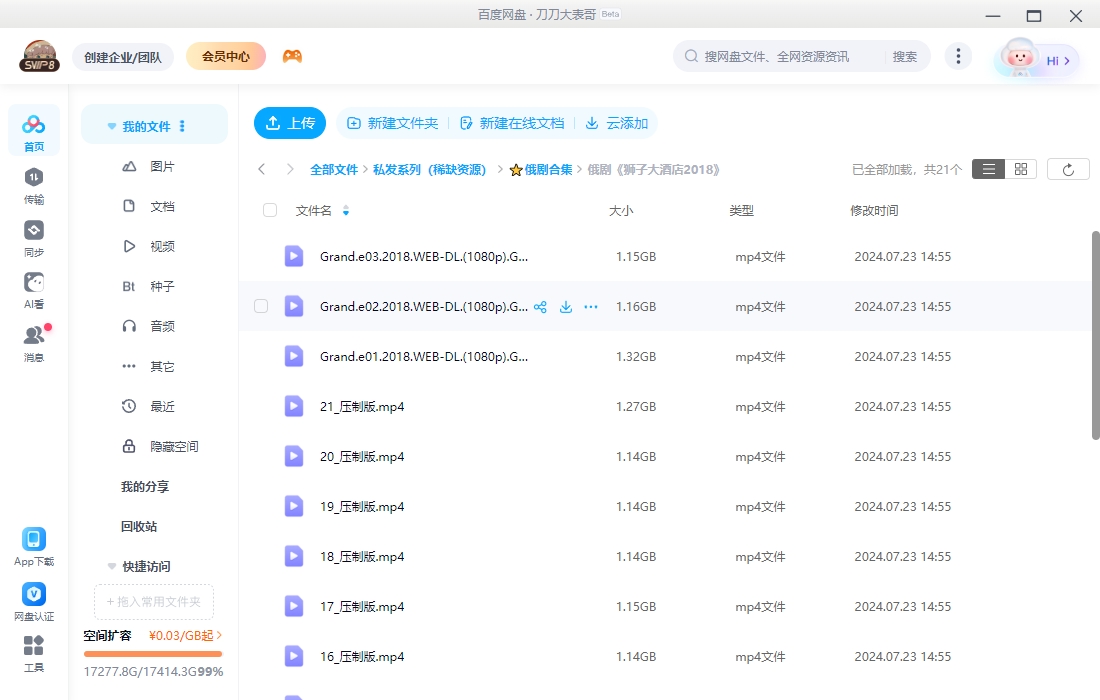Refresh the current file list
The height and width of the screenshot is (700, 1100).
[x=1068, y=168]
